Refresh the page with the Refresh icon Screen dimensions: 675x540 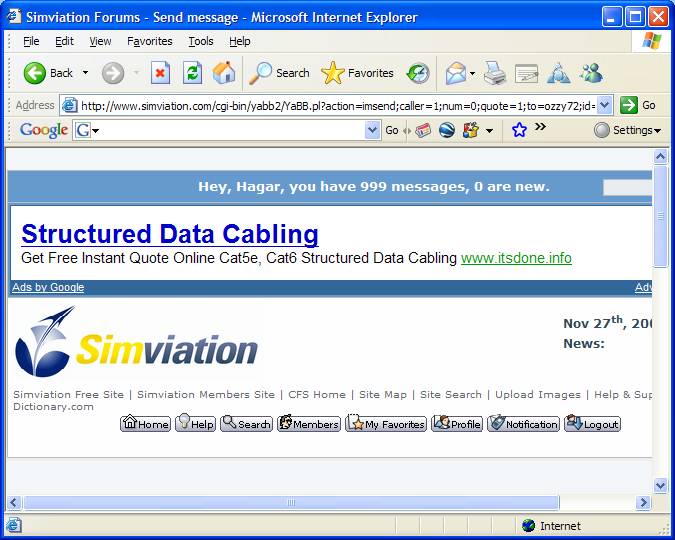tap(192, 73)
